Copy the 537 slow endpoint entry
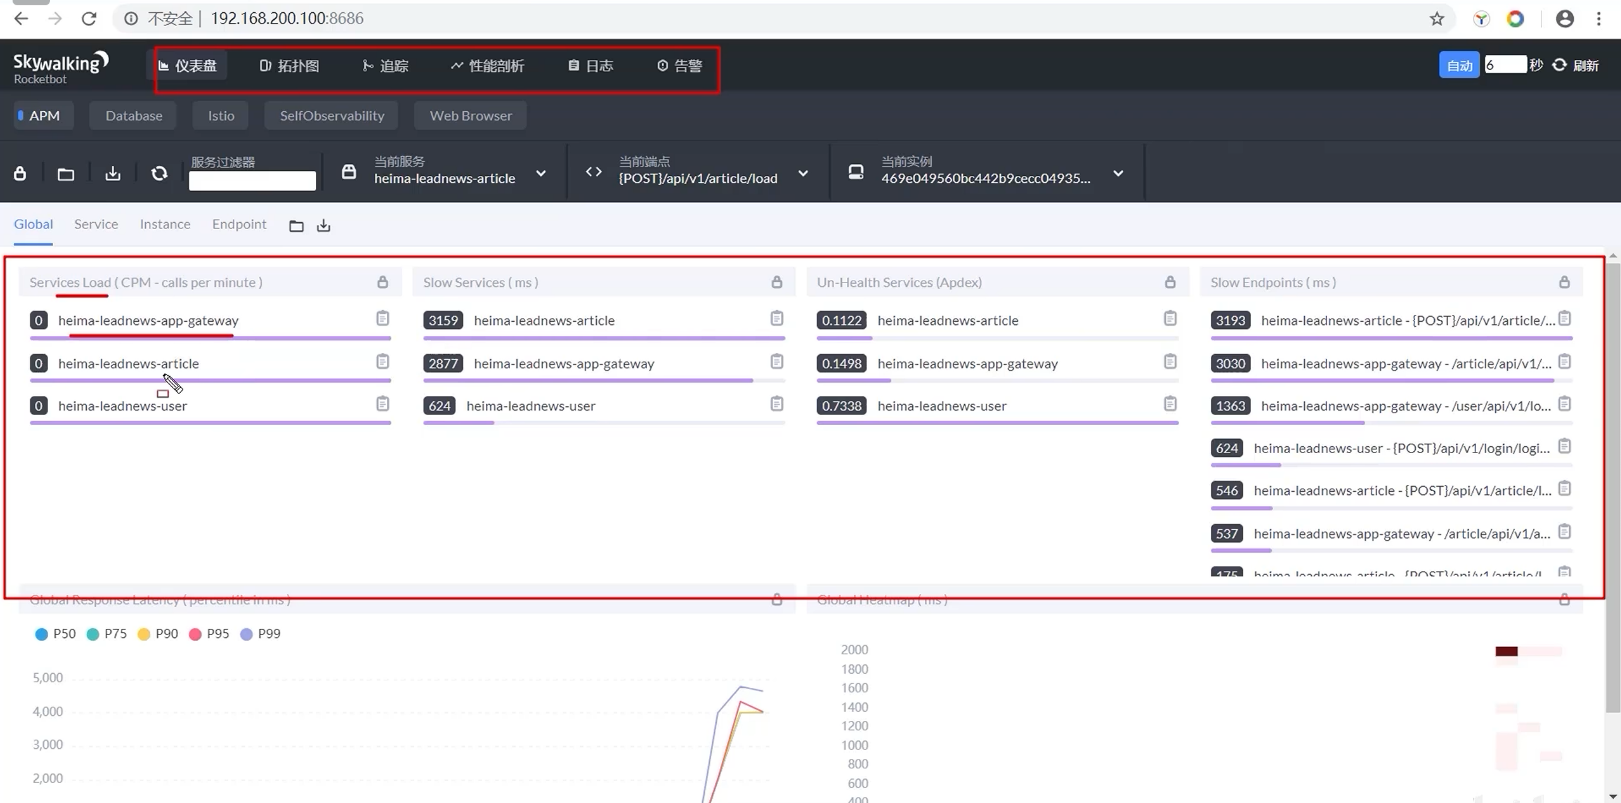The image size is (1621, 803). [x=1565, y=532]
